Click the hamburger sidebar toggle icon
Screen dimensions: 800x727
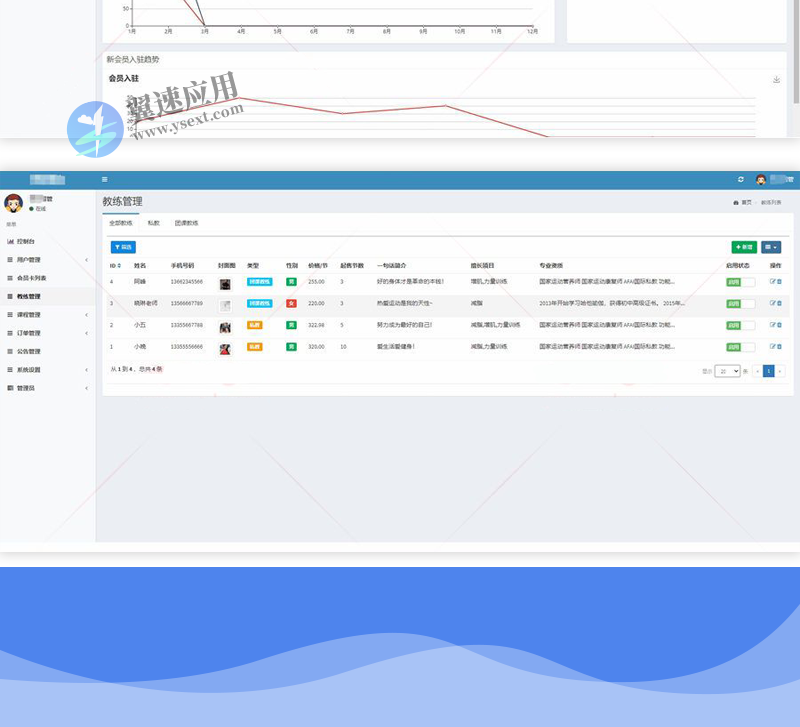(105, 179)
